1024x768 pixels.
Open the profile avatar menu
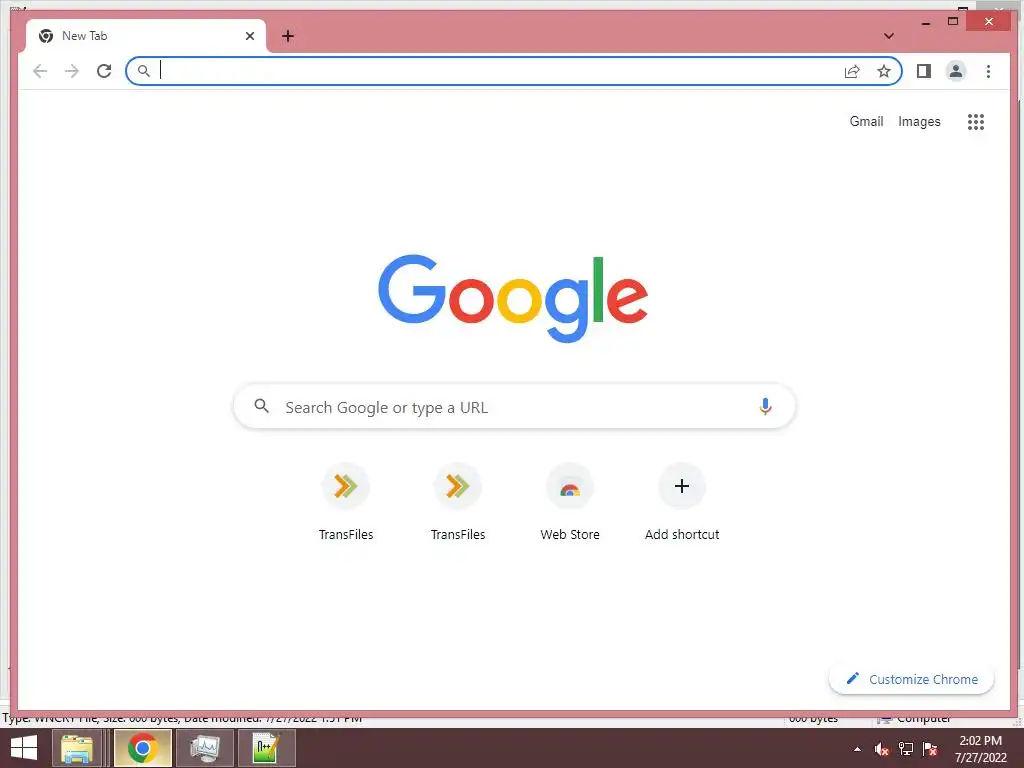coord(956,71)
